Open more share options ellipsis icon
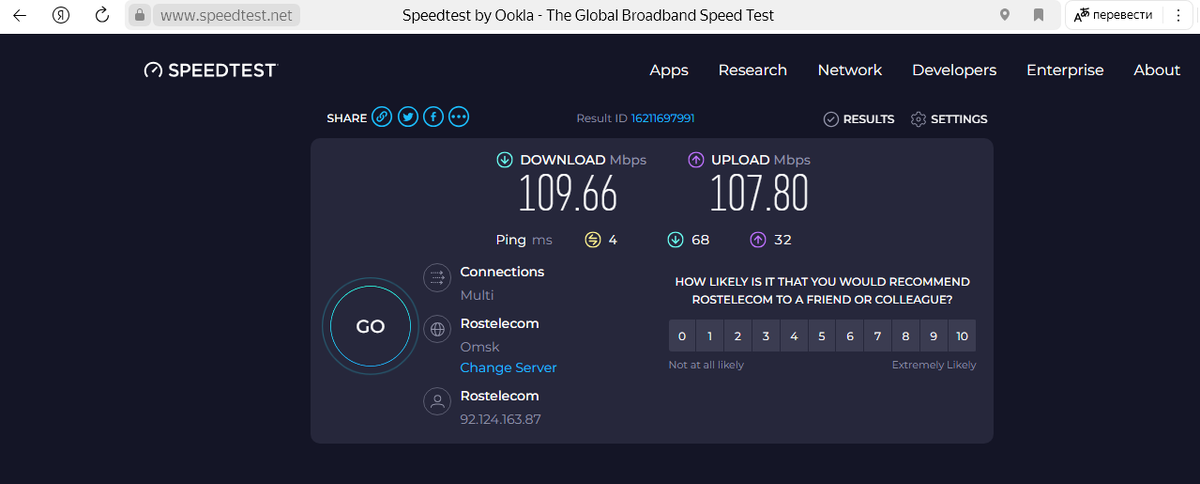This screenshot has height=484, width=1200. point(459,118)
